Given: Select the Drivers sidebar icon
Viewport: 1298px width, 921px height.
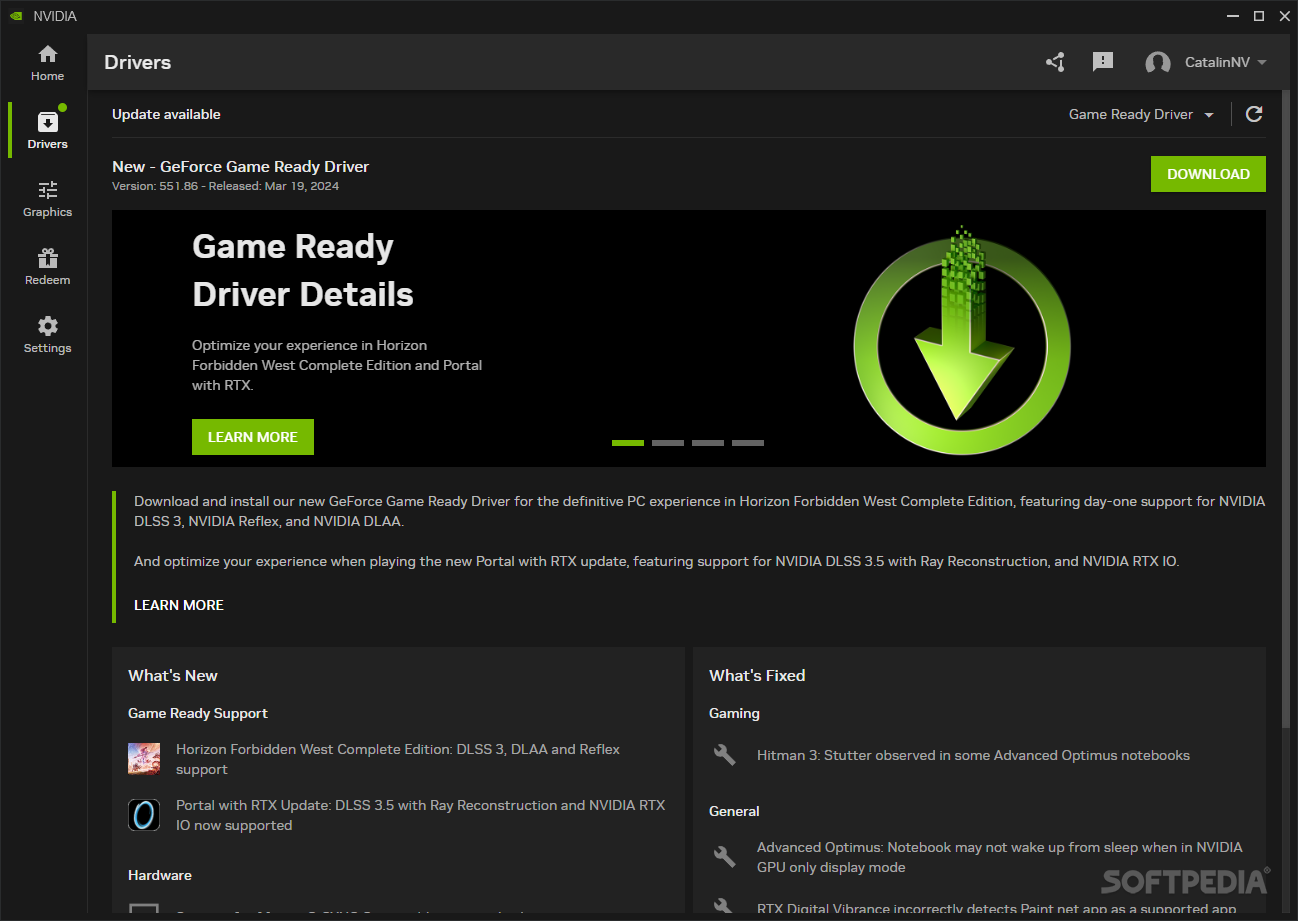Looking at the screenshot, I should [x=47, y=130].
